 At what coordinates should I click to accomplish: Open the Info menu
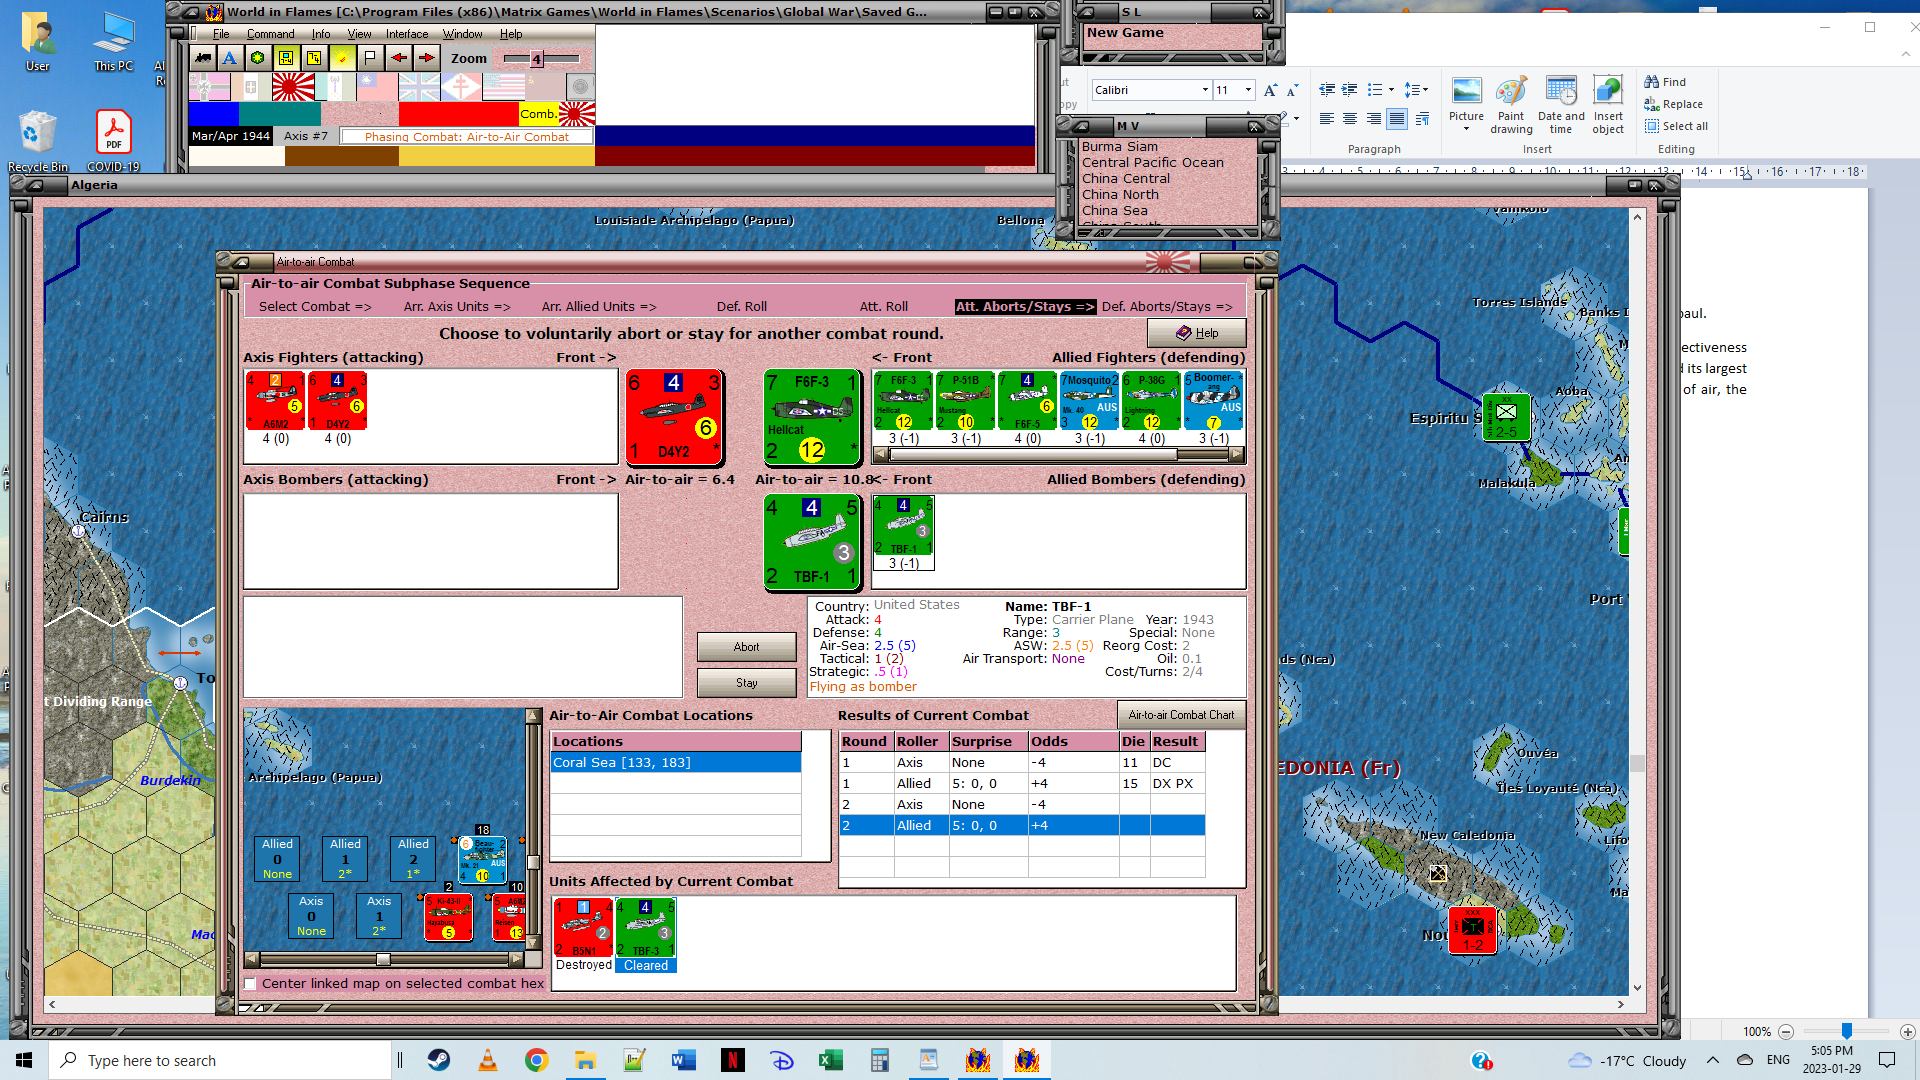[x=321, y=34]
